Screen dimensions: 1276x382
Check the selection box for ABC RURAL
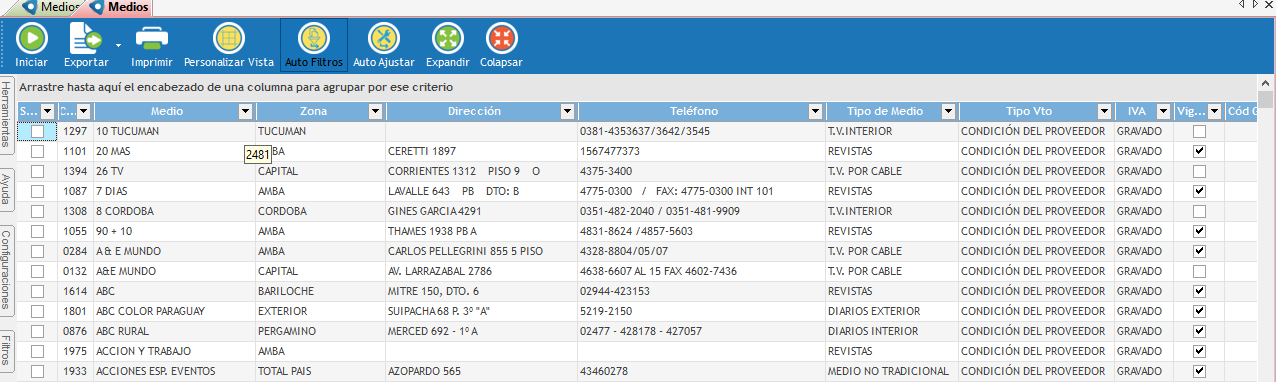(x=37, y=331)
